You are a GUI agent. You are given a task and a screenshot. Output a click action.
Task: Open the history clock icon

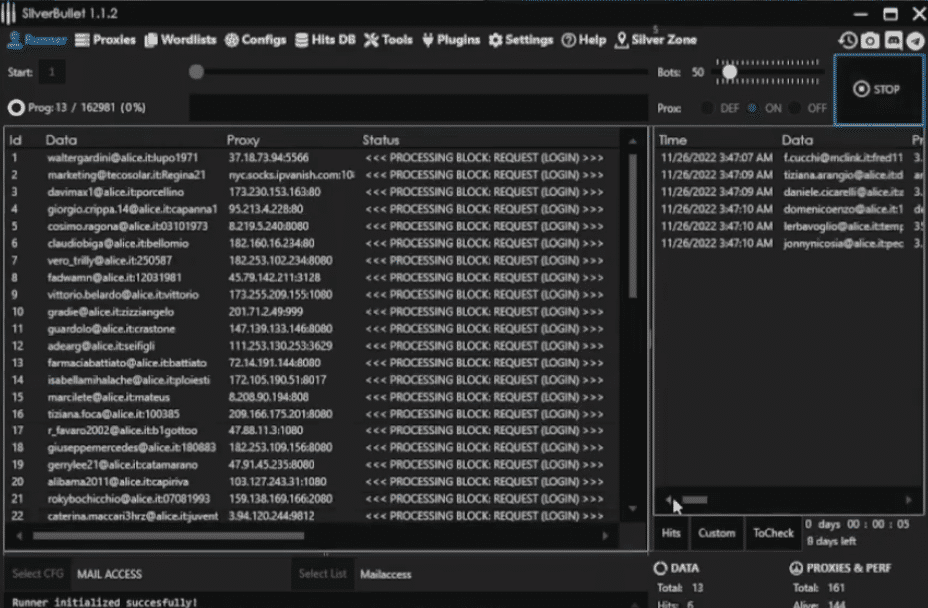tap(848, 40)
